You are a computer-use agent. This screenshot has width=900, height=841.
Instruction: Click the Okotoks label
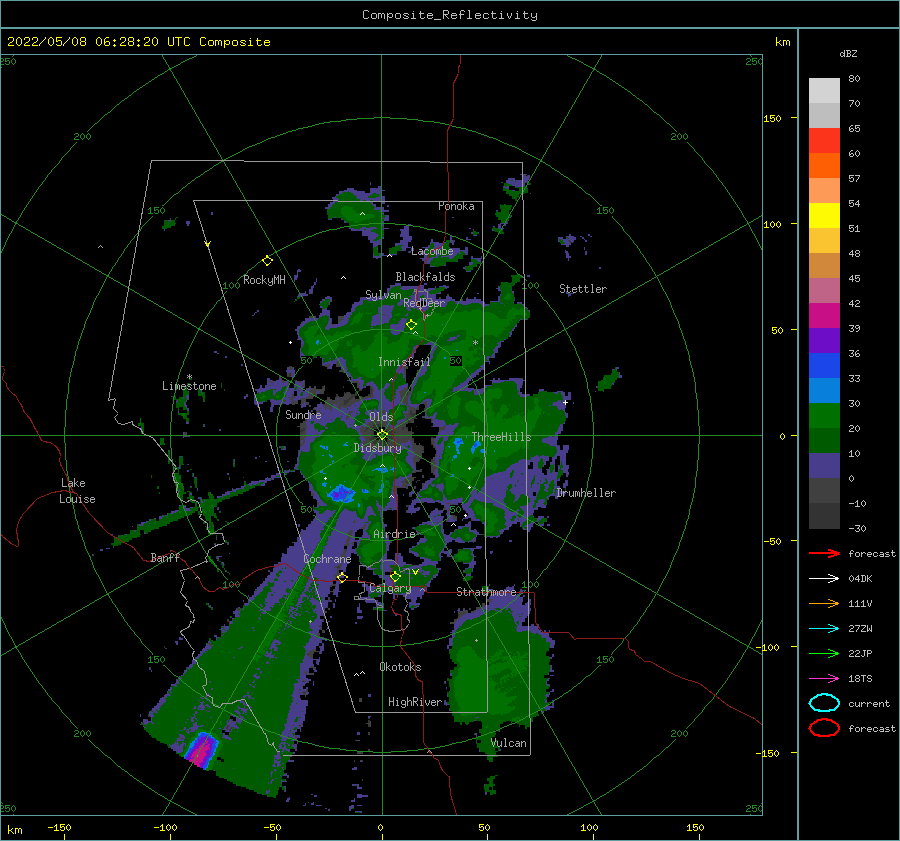[400, 667]
